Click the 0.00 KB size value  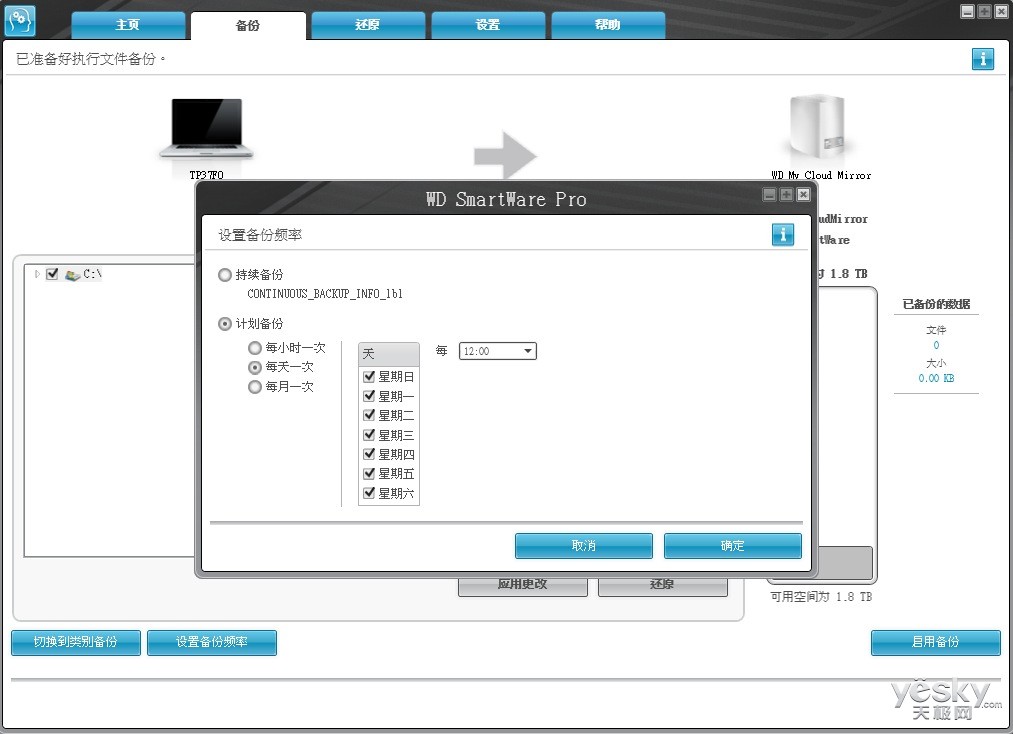pos(936,379)
